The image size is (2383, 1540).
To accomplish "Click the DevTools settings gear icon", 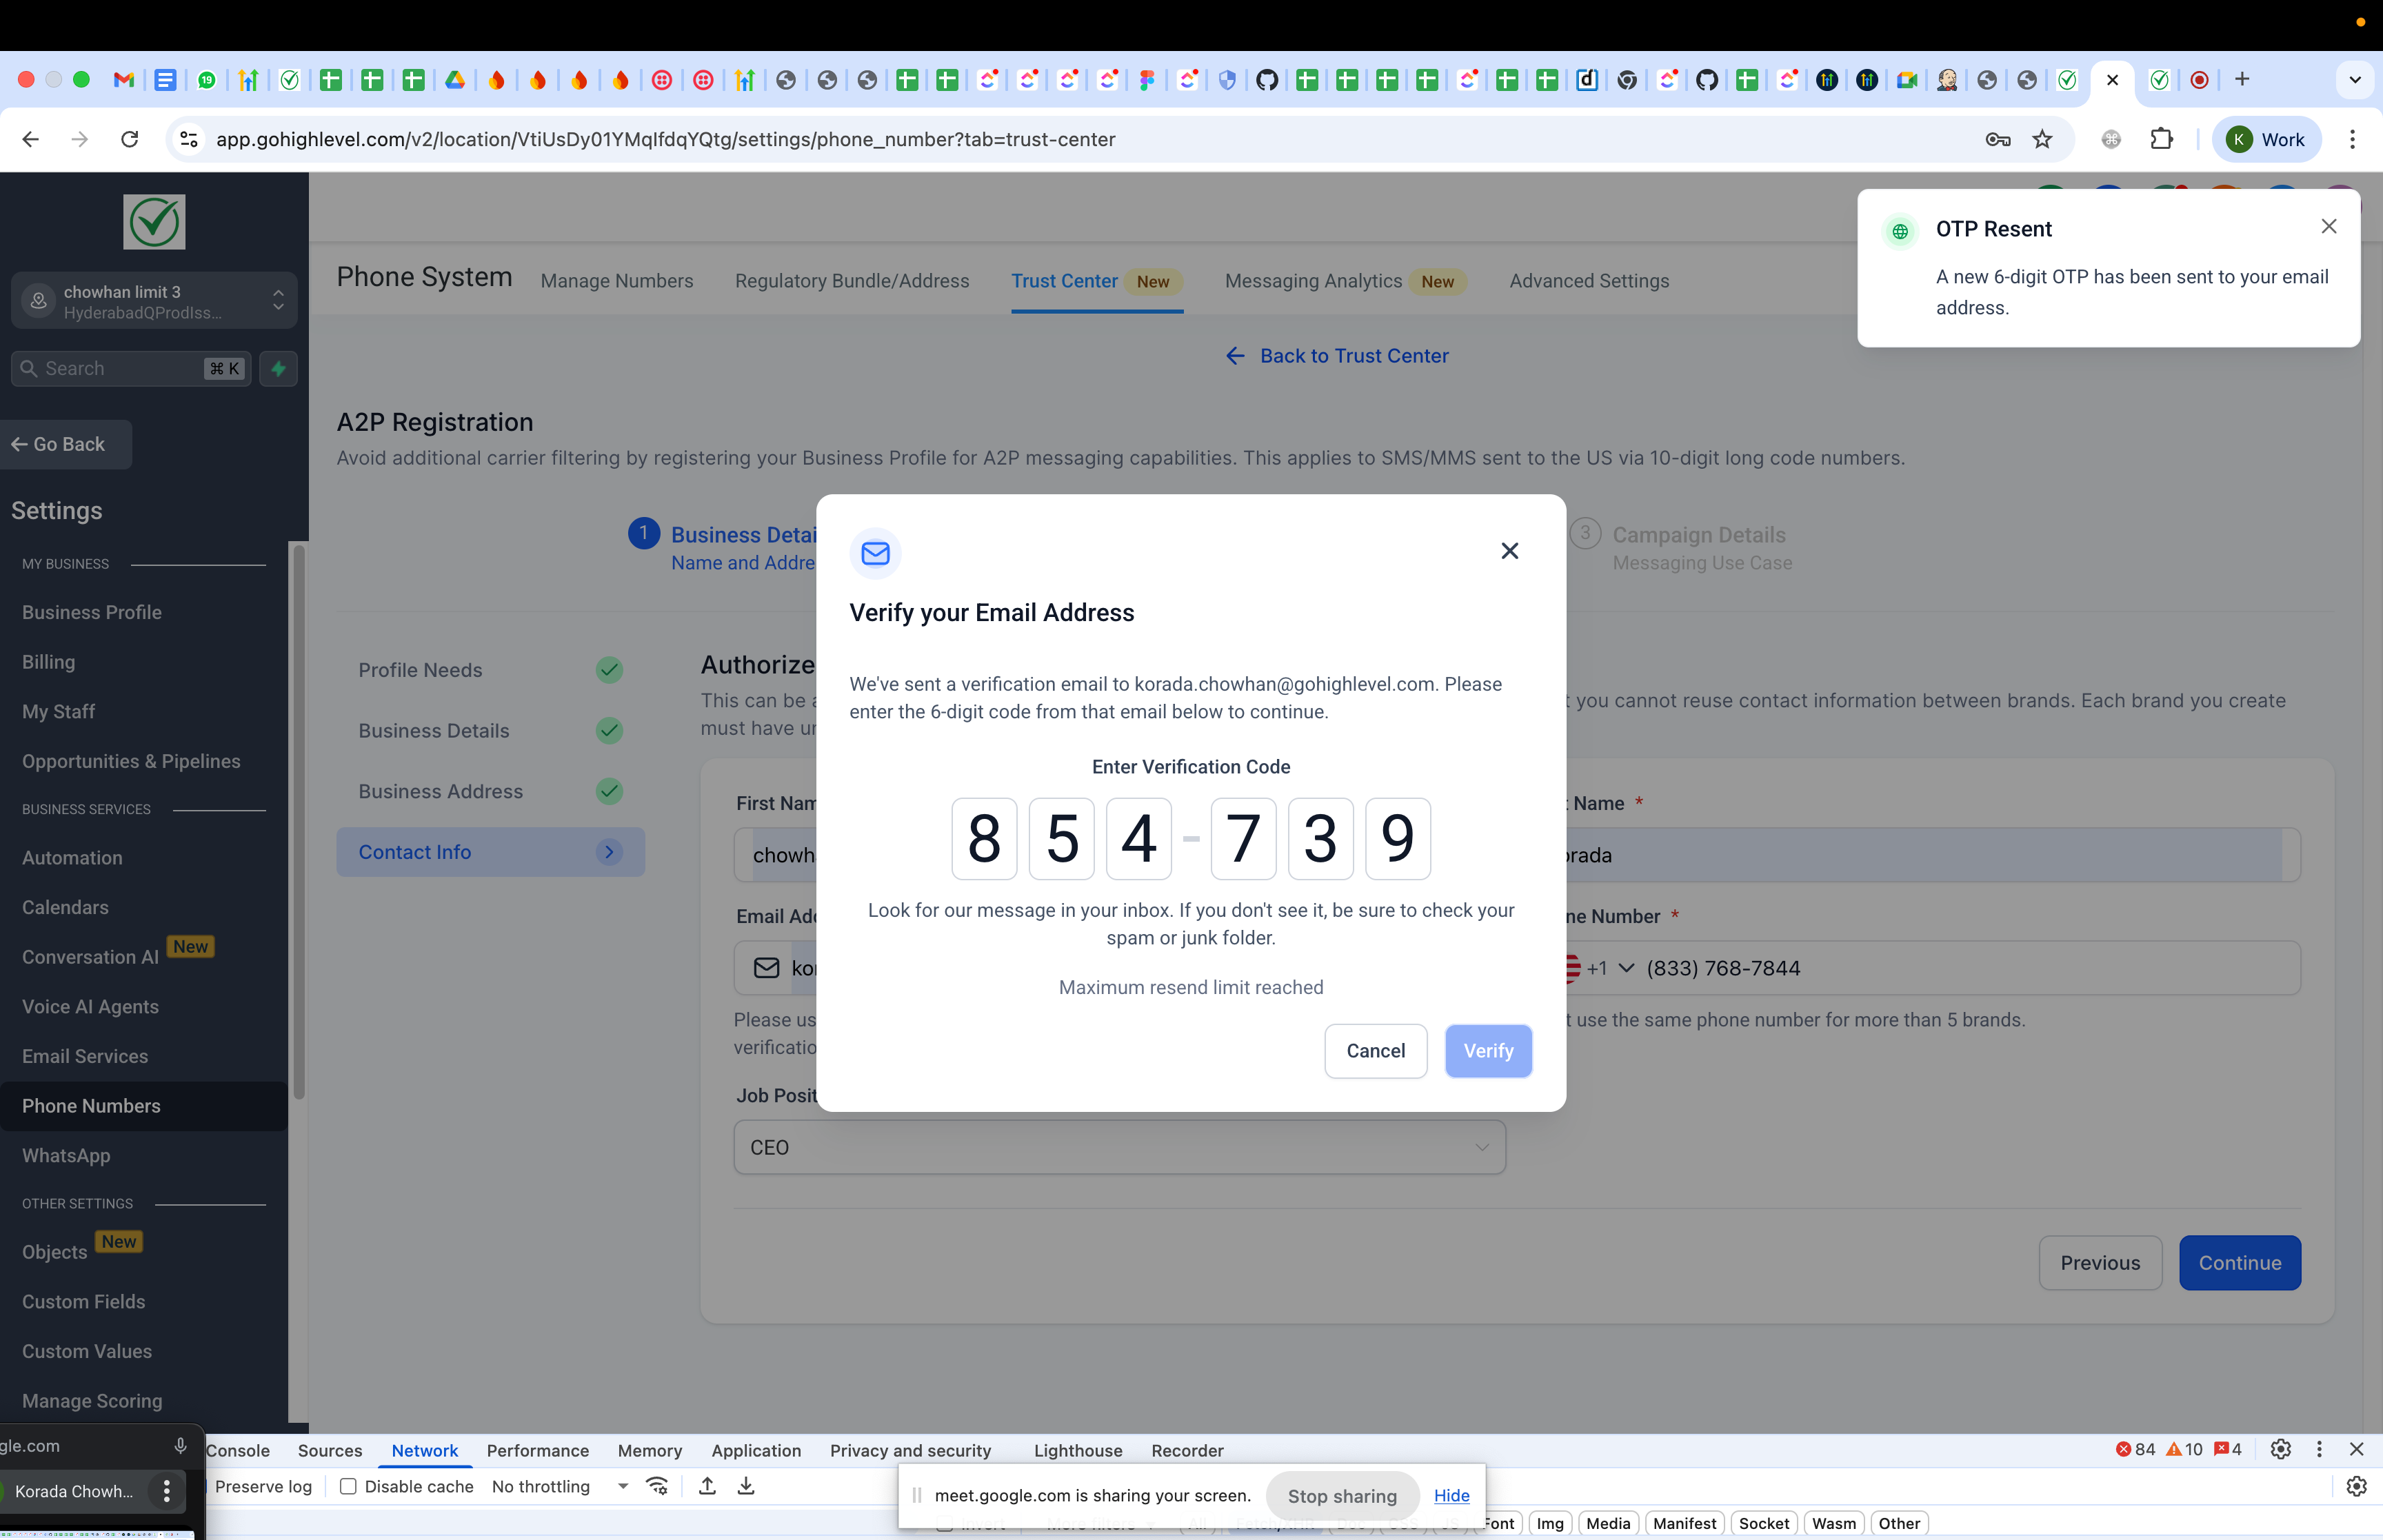I will (2280, 1449).
